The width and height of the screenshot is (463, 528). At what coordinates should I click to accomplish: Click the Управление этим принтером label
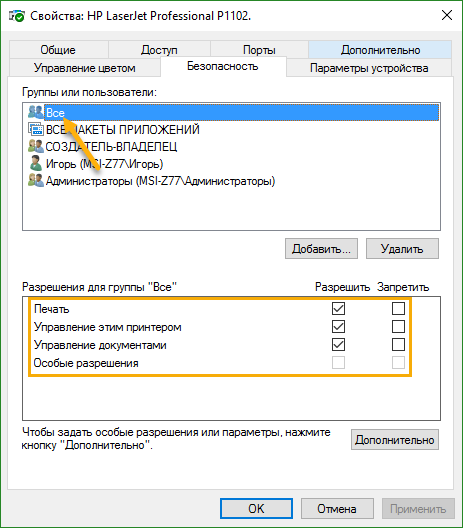[x=107, y=327]
